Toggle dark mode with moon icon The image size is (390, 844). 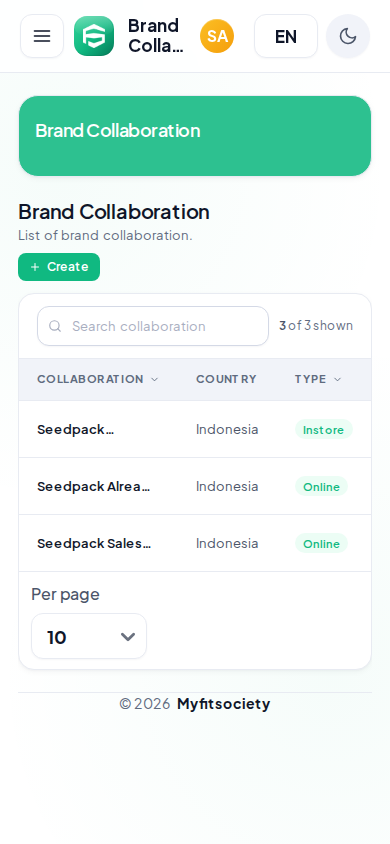[348, 36]
